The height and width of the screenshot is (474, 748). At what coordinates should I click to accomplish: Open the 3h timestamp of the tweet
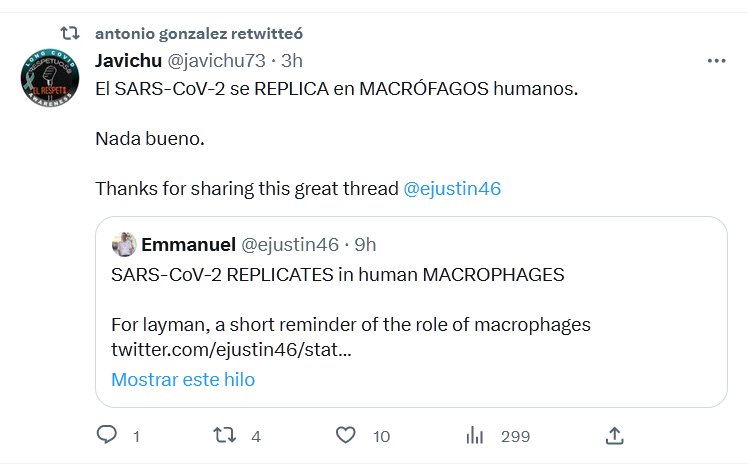pos(291,60)
